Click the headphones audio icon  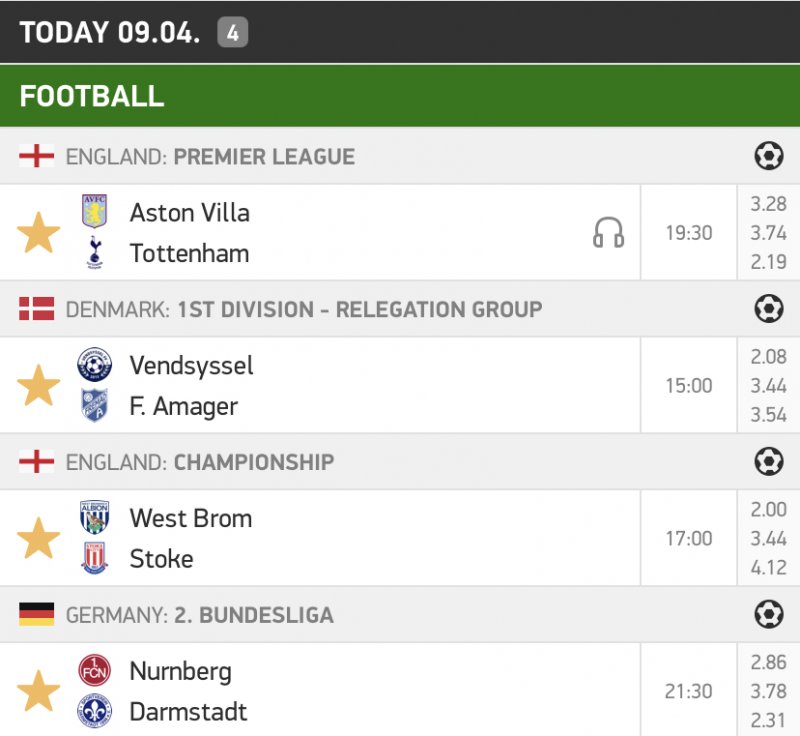(608, 233)
